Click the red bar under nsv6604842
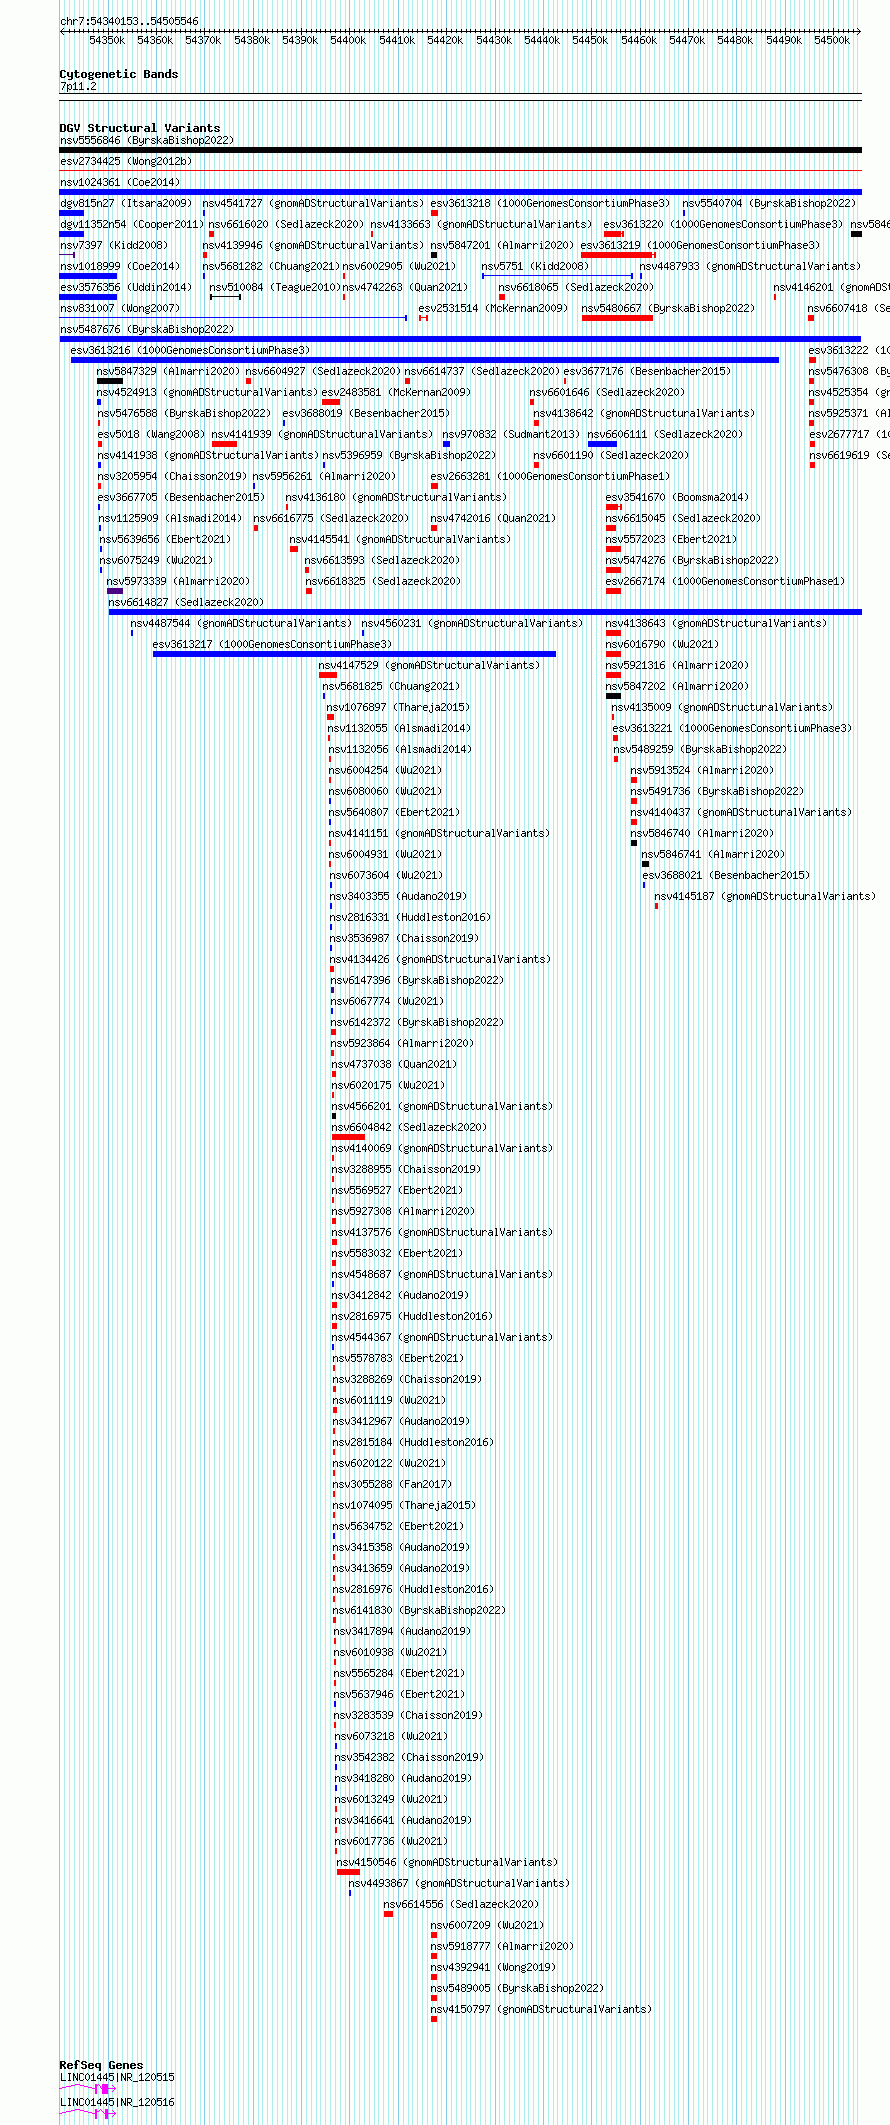Screen dimensions: 890x2125 click(x=348, y=1137)
